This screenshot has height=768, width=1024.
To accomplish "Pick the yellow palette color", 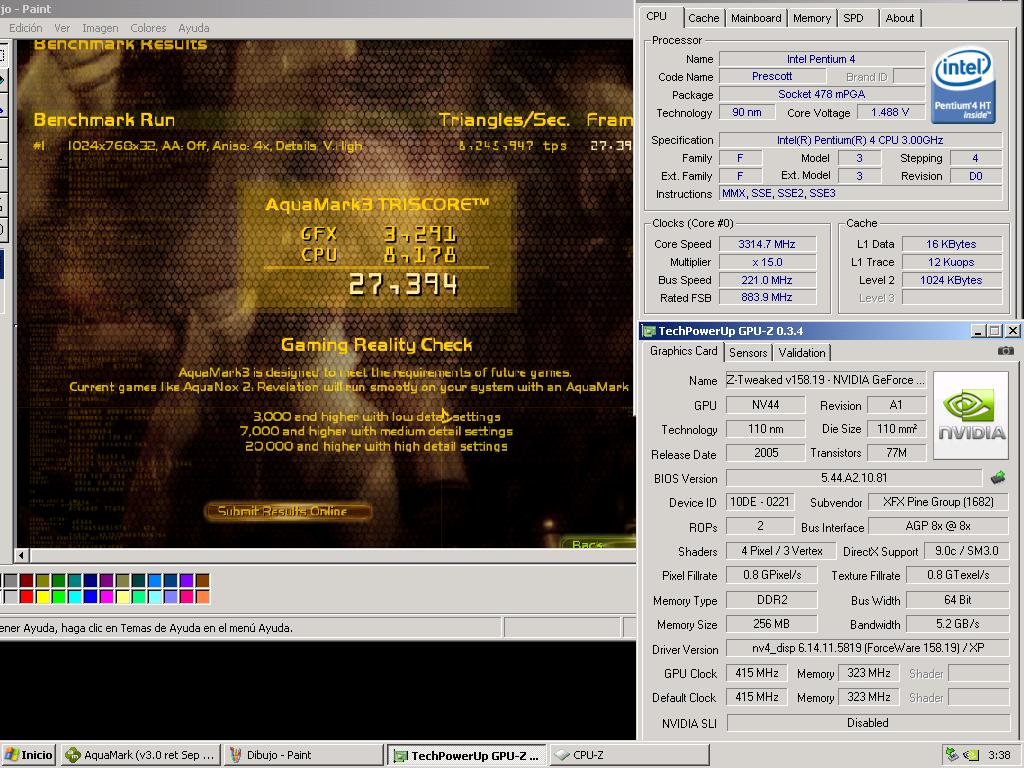I will [x=42, y=596].
